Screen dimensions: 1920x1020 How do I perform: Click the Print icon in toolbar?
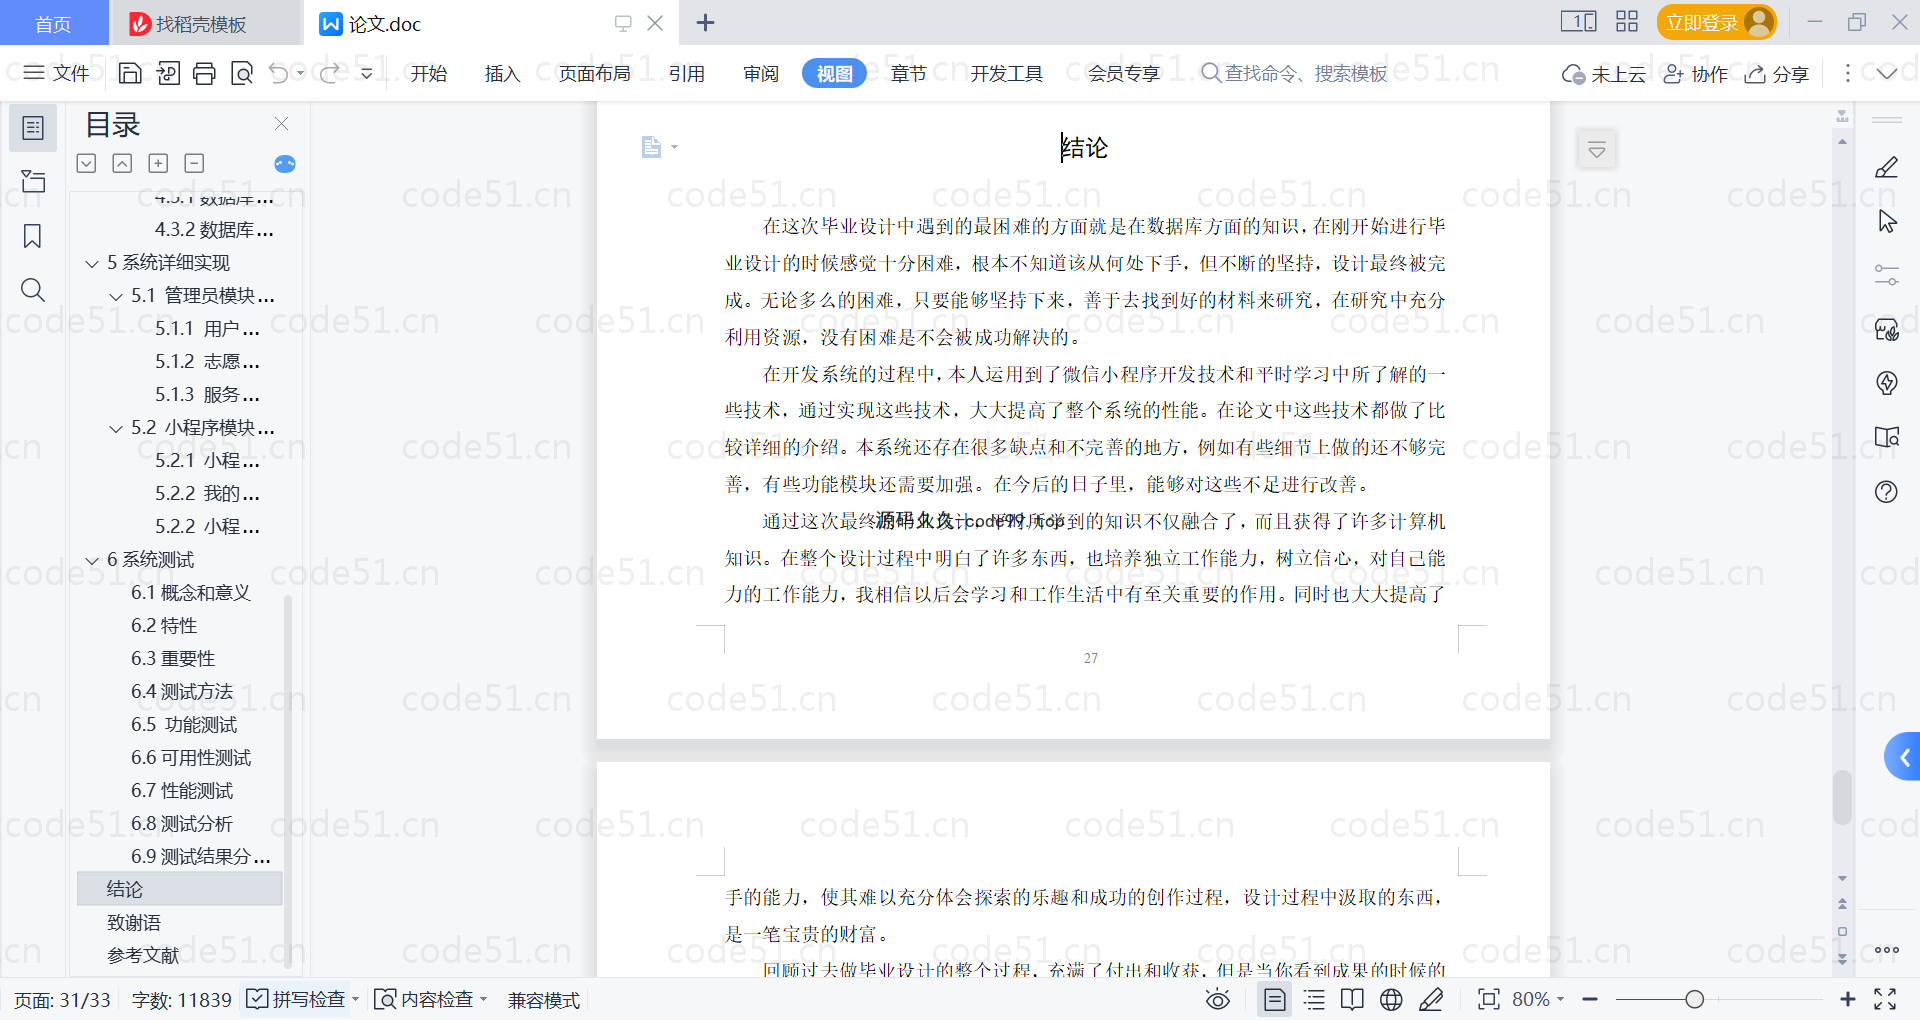(x=204, y=73)
